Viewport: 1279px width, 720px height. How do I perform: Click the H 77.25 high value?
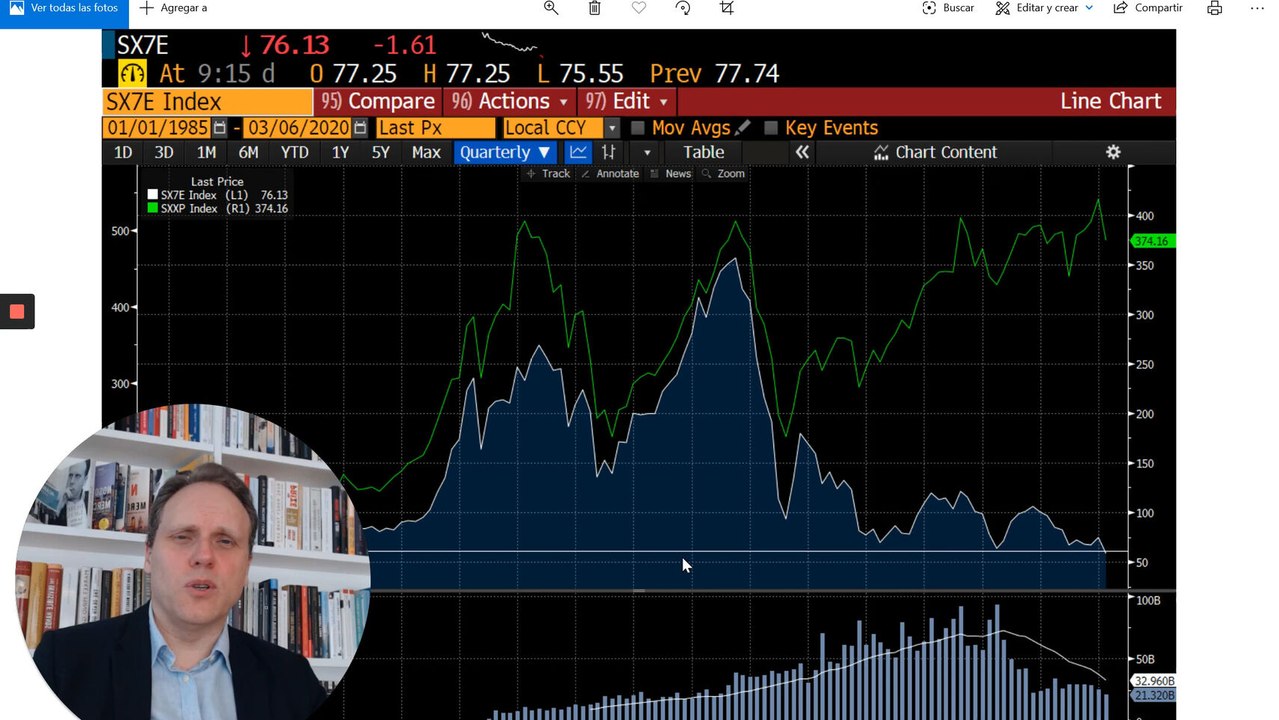point(466,74)
